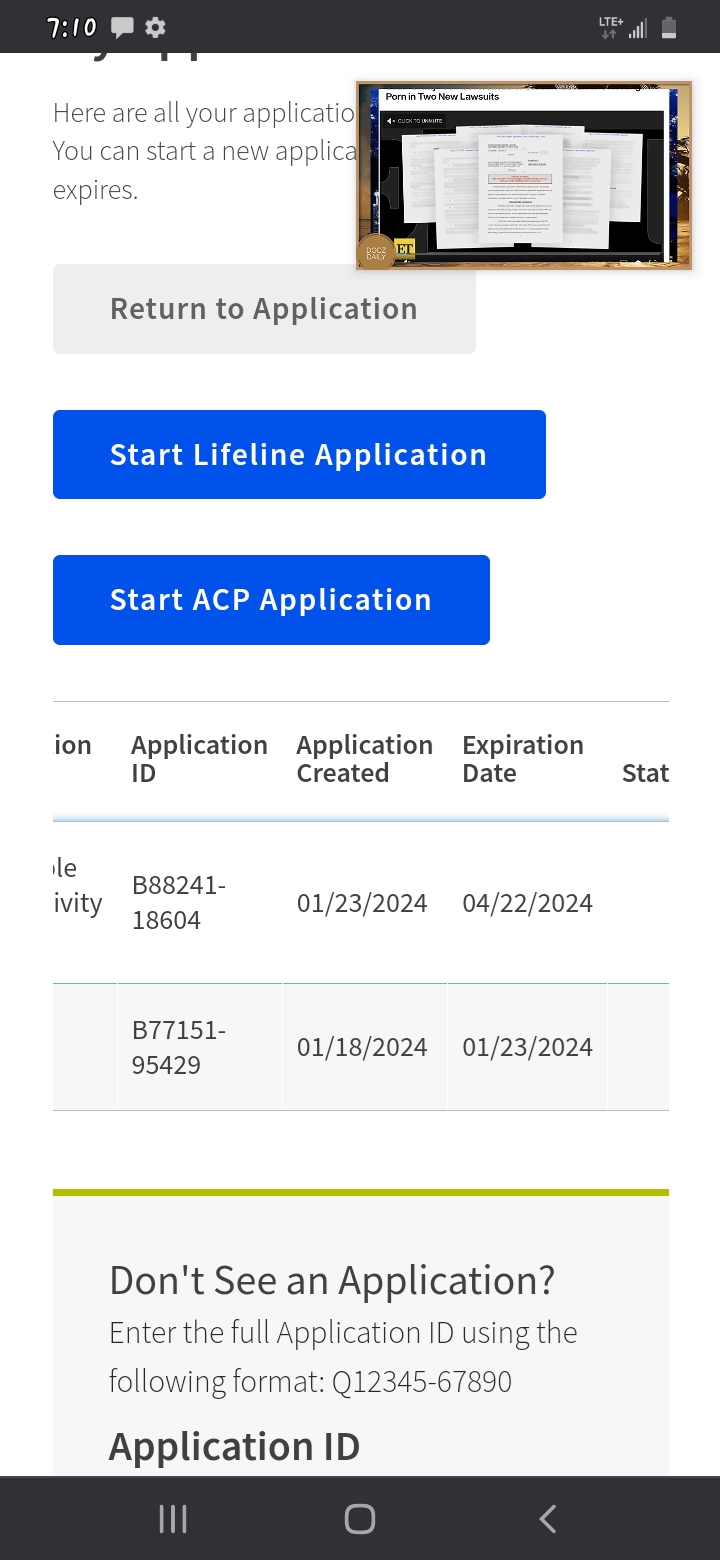The width and height of the screenshot is (720, 1560).
Task: Tap the 01/18/2024 created date cell
Action: coord(362,1047)
